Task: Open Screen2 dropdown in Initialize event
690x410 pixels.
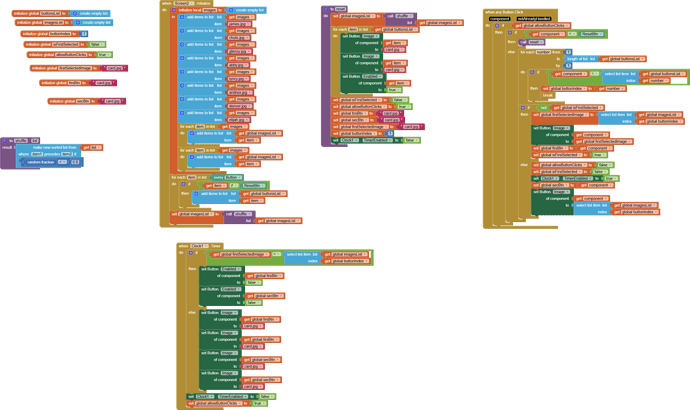Action: pos(184,3)
